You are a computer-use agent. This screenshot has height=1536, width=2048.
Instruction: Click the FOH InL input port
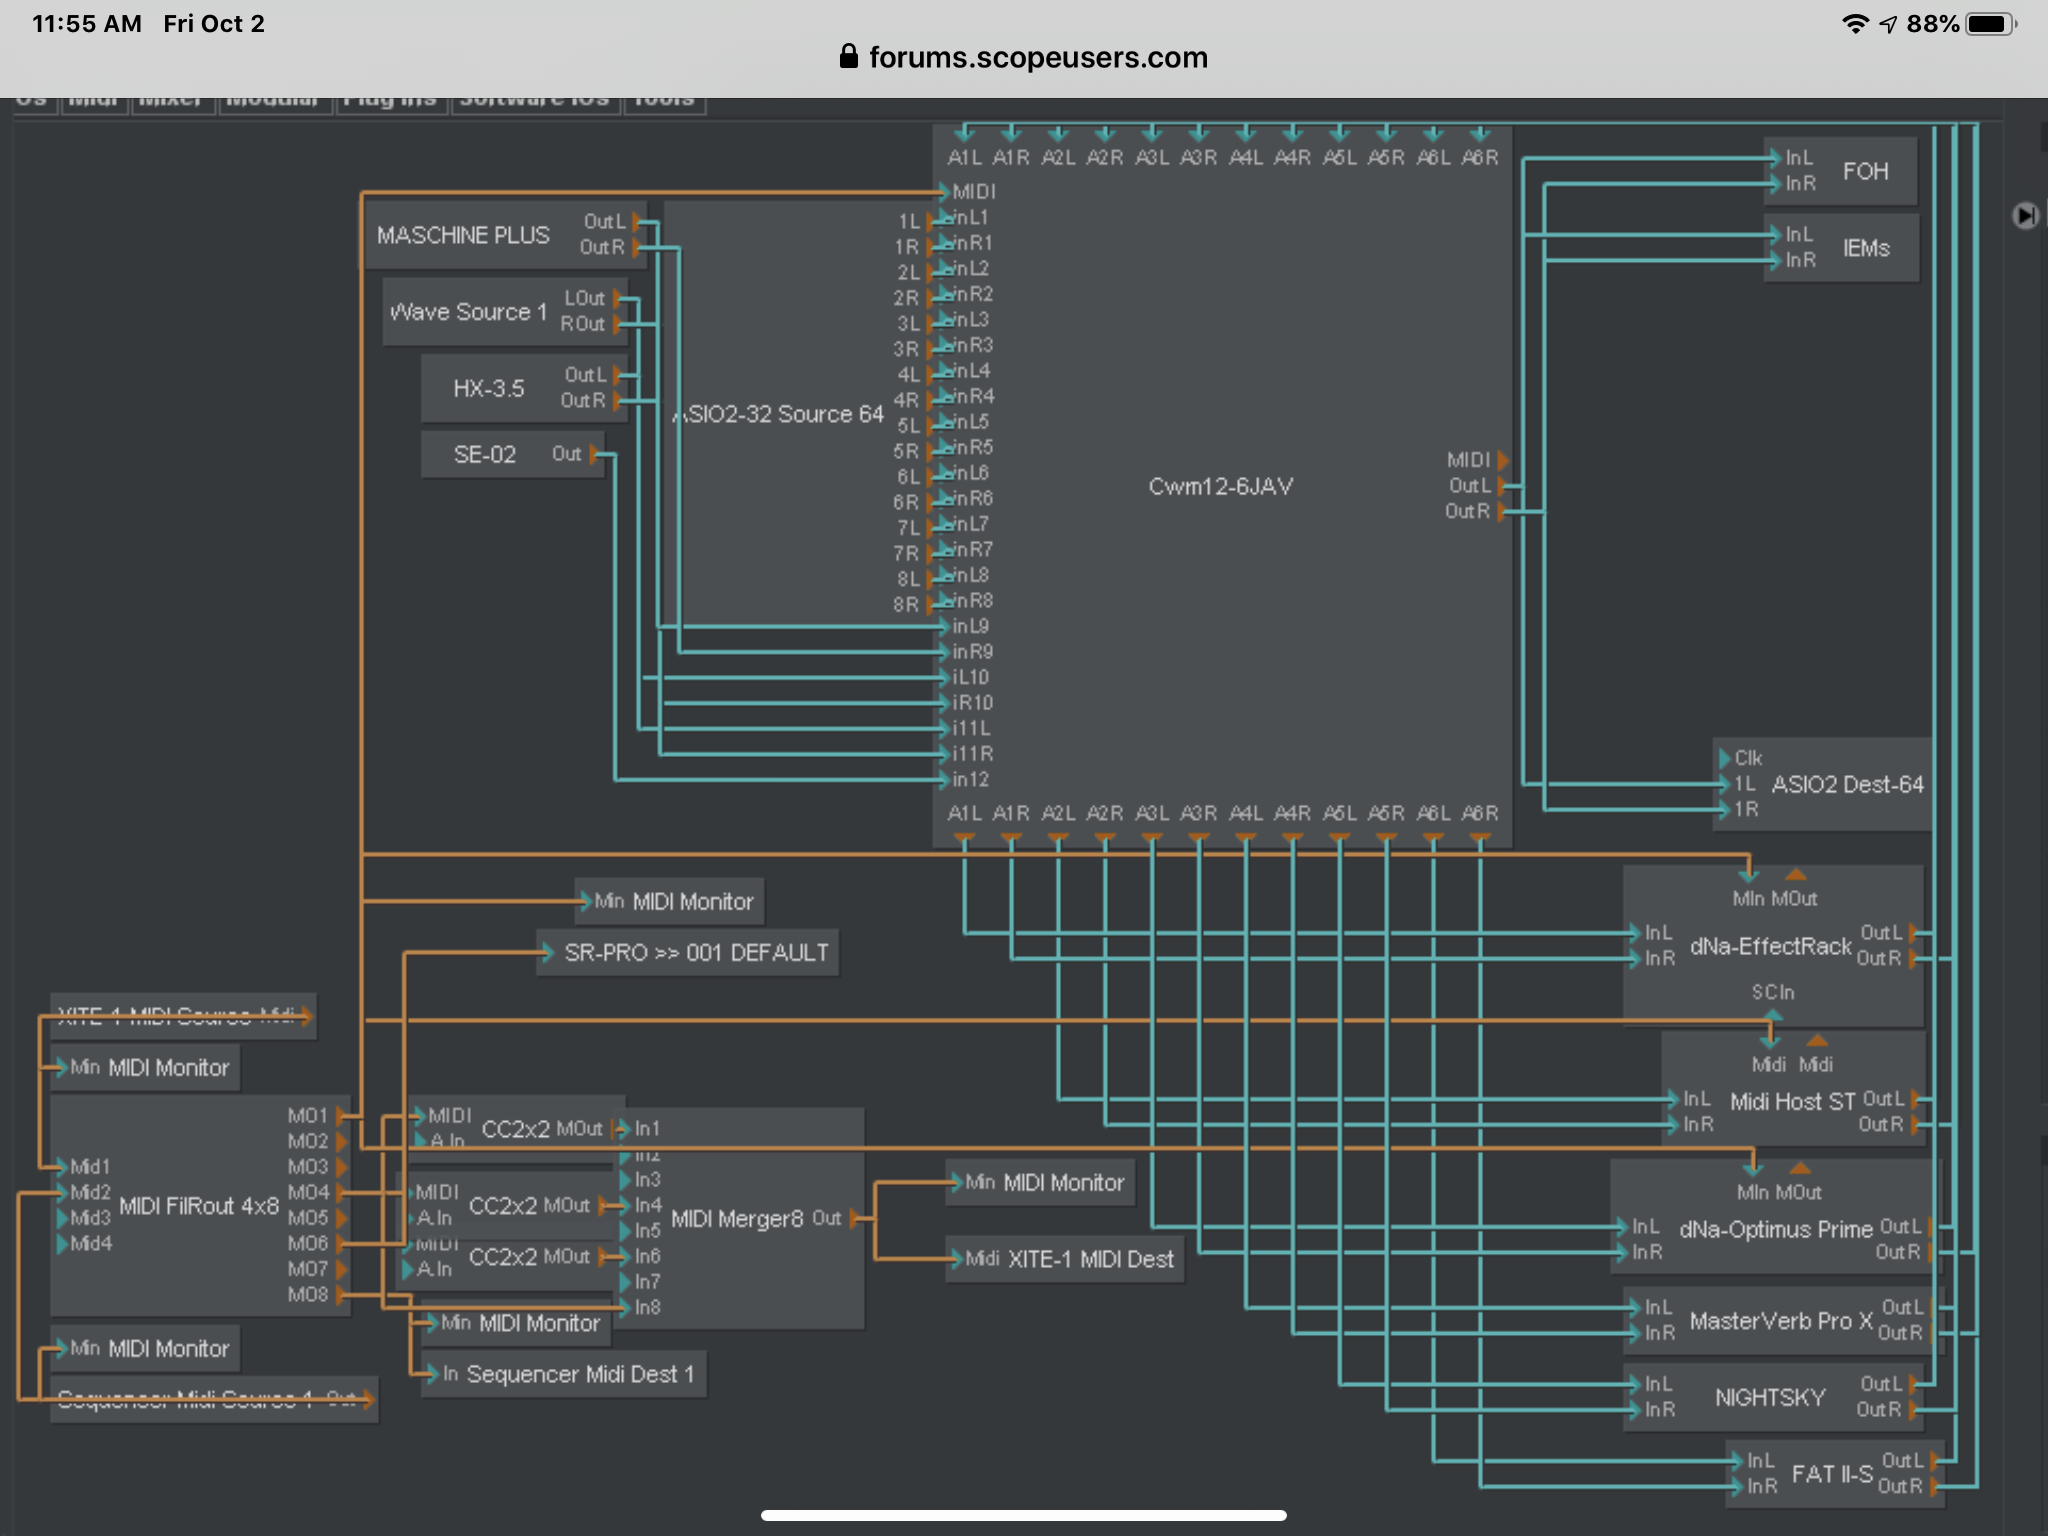pyautogui.click(x=1777, y=158)
